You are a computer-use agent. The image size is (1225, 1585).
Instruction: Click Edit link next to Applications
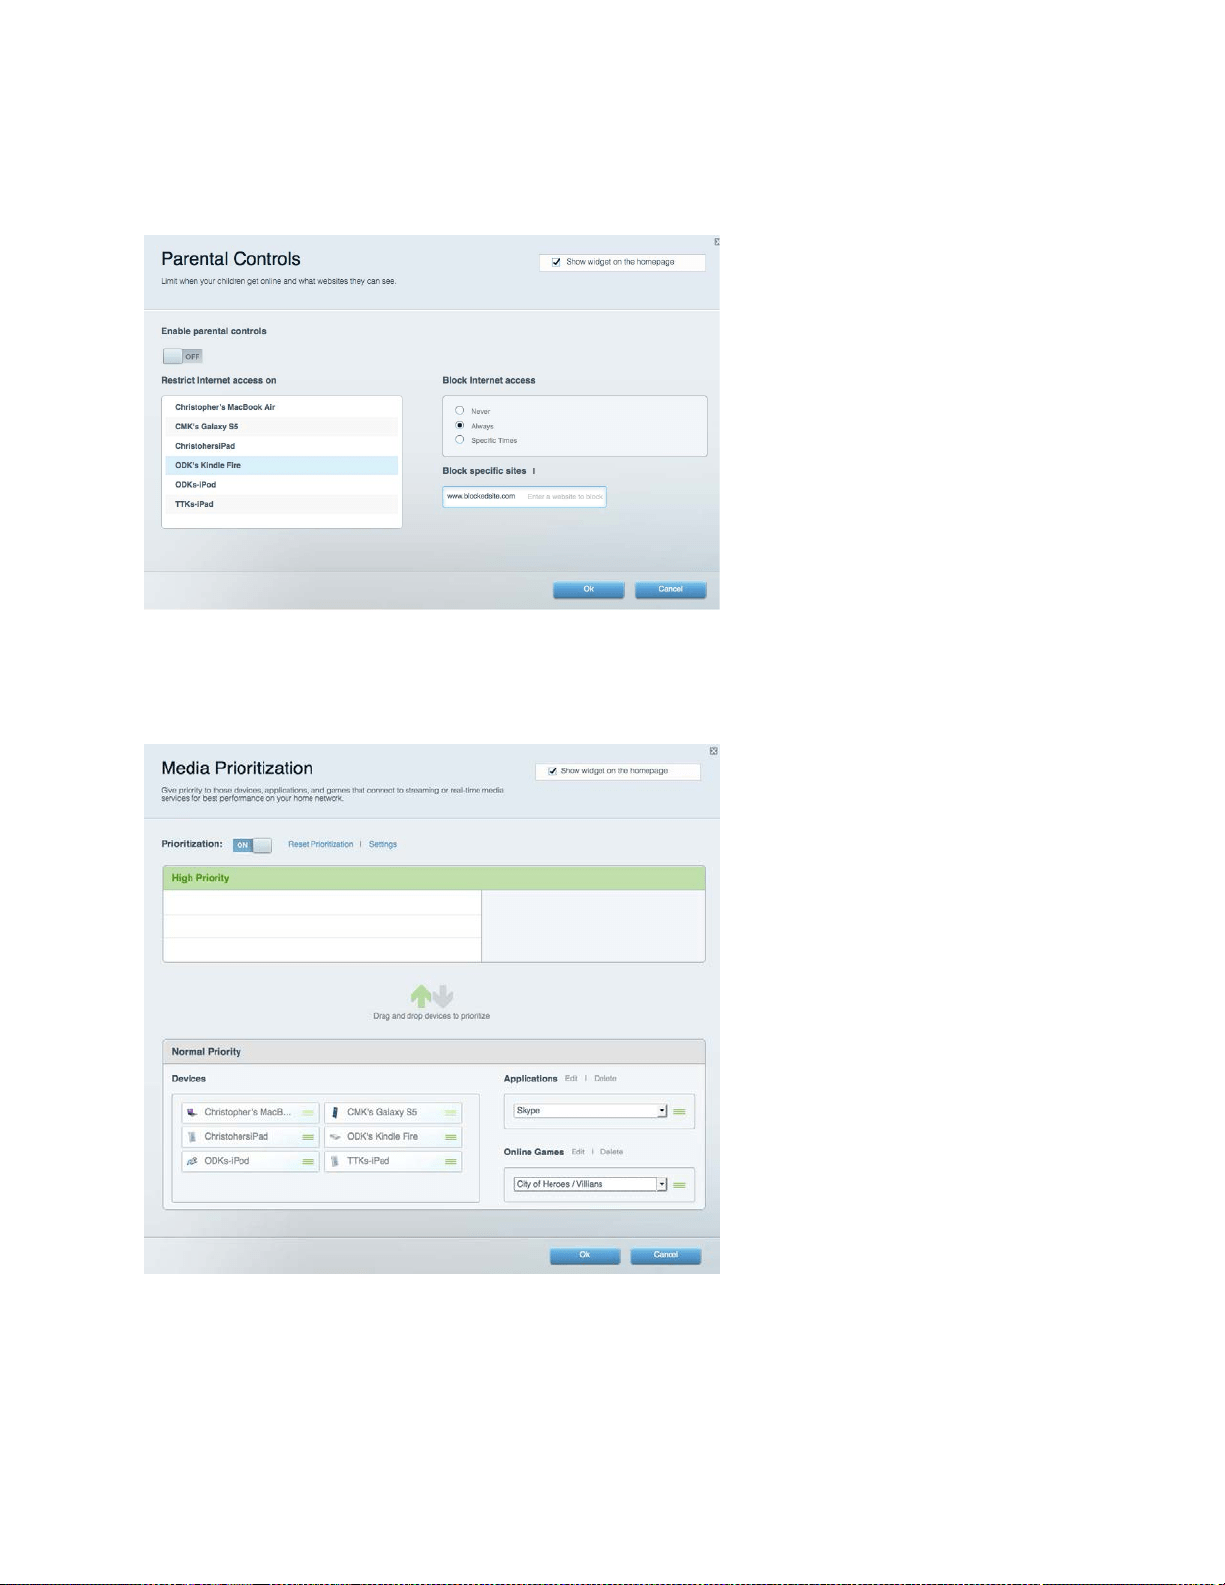(x=571, y=1079)
